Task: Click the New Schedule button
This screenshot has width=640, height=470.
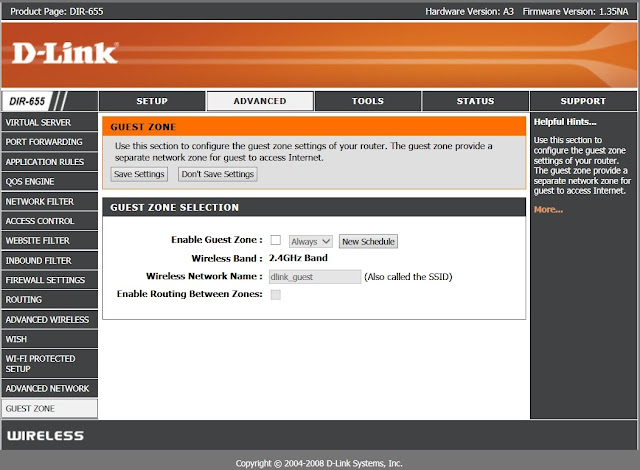Action: click(x=368, y=242)
